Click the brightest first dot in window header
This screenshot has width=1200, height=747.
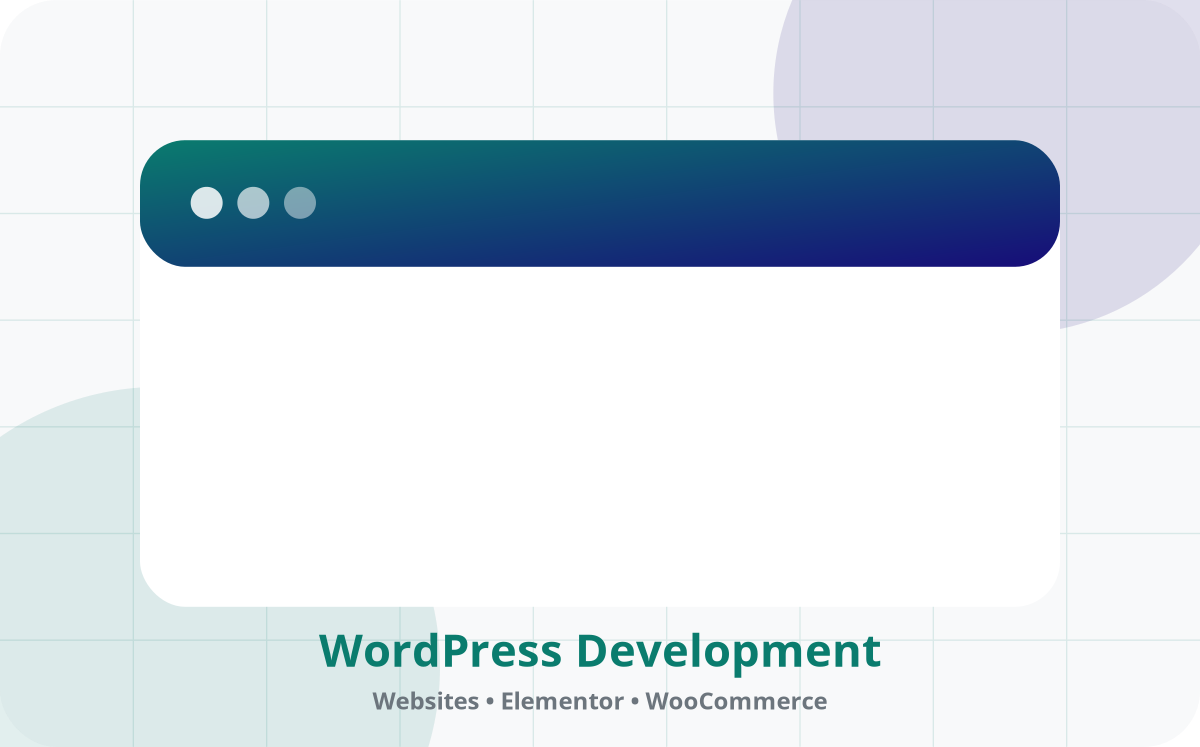[207, 203]
